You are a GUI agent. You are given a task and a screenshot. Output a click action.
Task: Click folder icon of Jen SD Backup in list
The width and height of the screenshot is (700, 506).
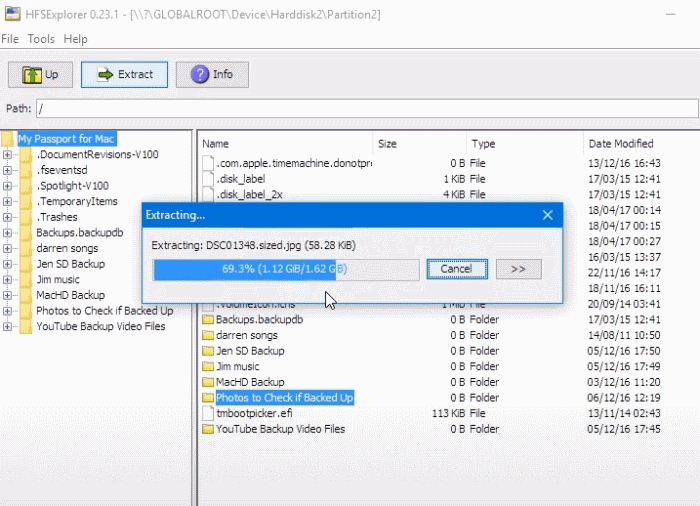click(x=208, y=351)
